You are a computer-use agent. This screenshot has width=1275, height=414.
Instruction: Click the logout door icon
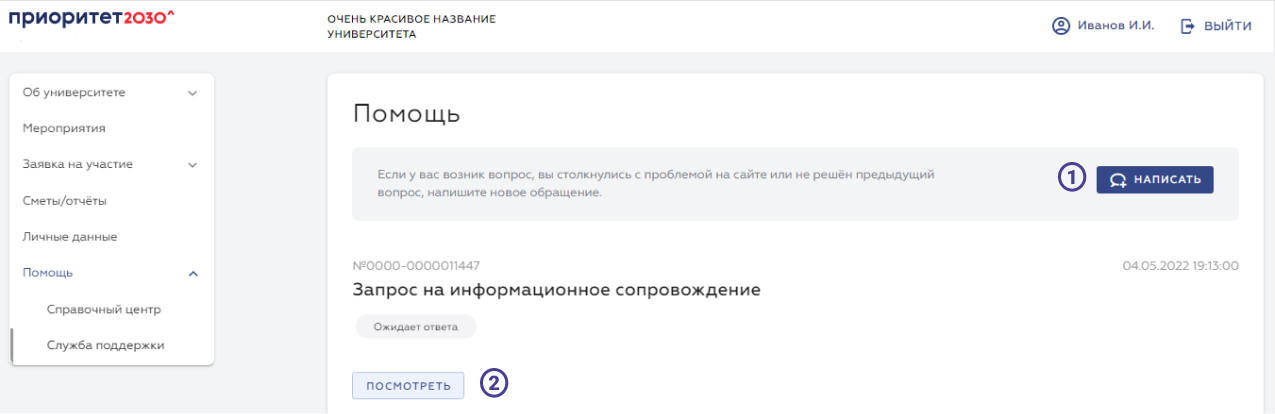(1188, 26)
